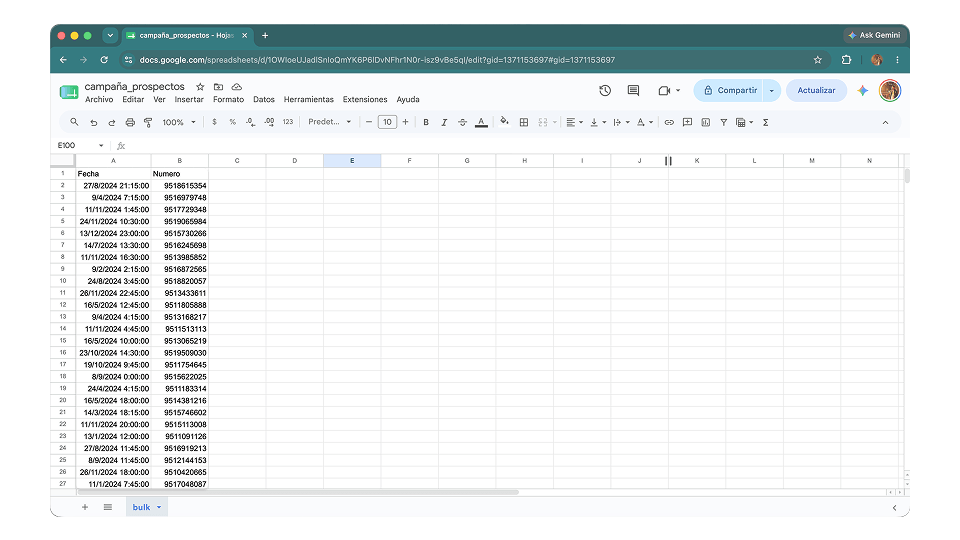960x540 pixels.
Task: Toggle bold formatting
Action: pyautogui.click(x=426, y=122)
